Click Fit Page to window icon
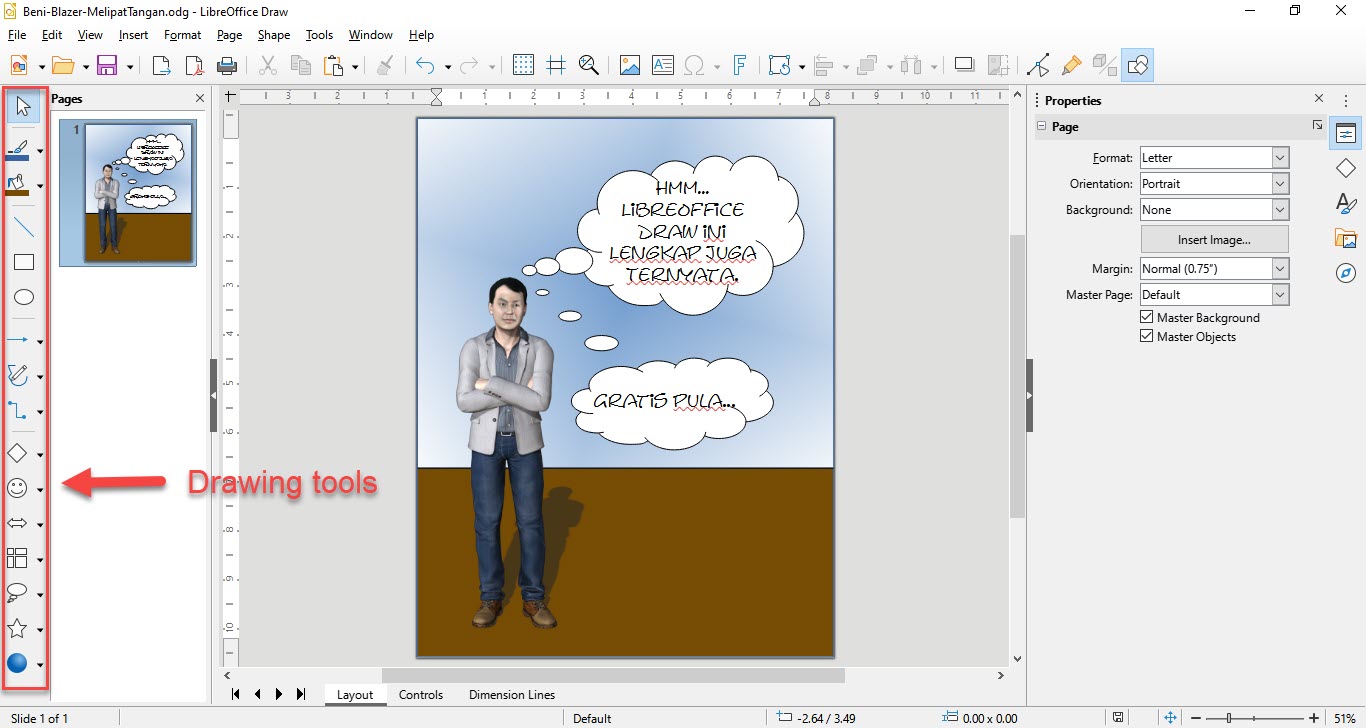The width and height of the screenshot is (1366, 728). 1171,718
